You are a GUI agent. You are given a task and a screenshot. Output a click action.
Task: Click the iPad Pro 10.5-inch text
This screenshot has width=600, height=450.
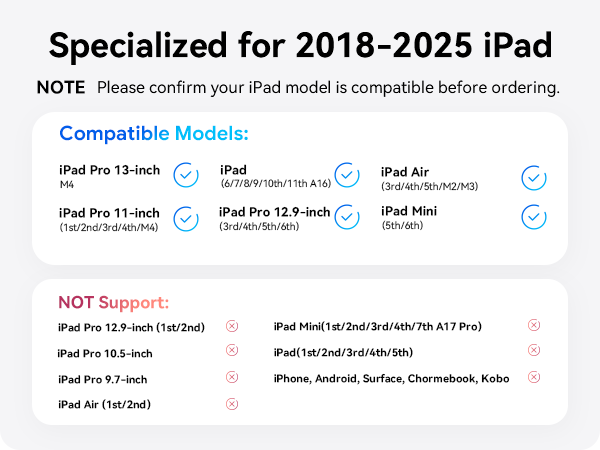coord(105,353)
